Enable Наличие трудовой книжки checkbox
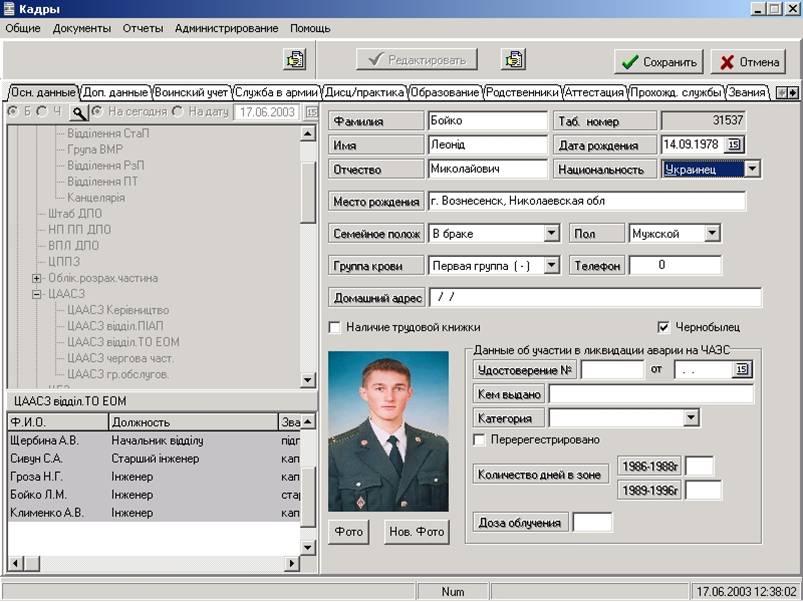Image resolution: width=803 pixels, height=602 pixels. 335,327
